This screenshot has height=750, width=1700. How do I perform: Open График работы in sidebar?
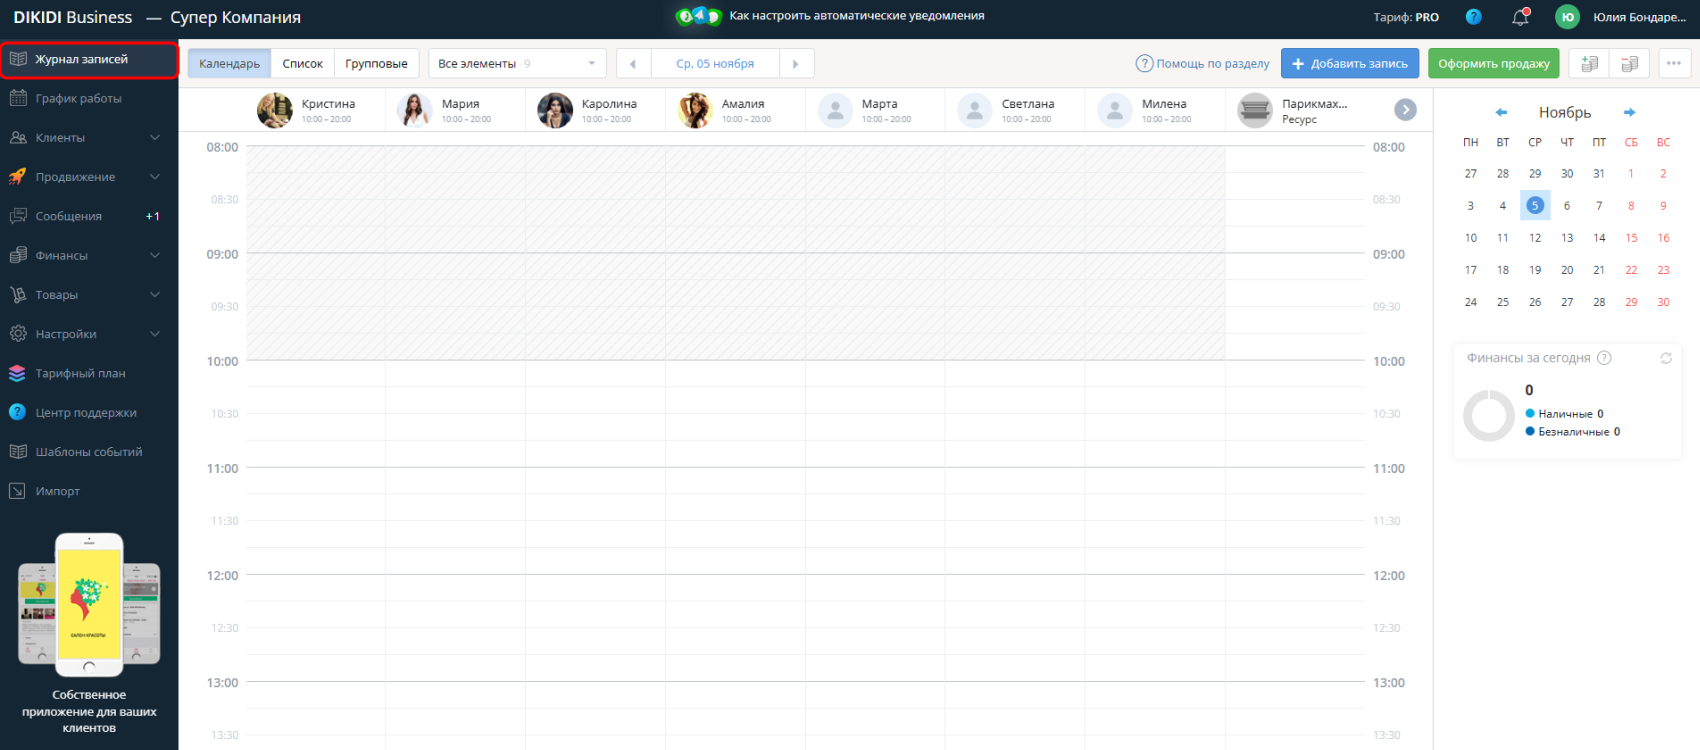click(78, 99)
